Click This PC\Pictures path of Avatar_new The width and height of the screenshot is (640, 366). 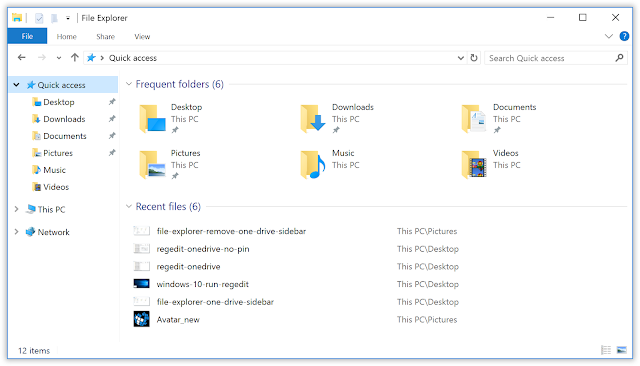(427, 319)
